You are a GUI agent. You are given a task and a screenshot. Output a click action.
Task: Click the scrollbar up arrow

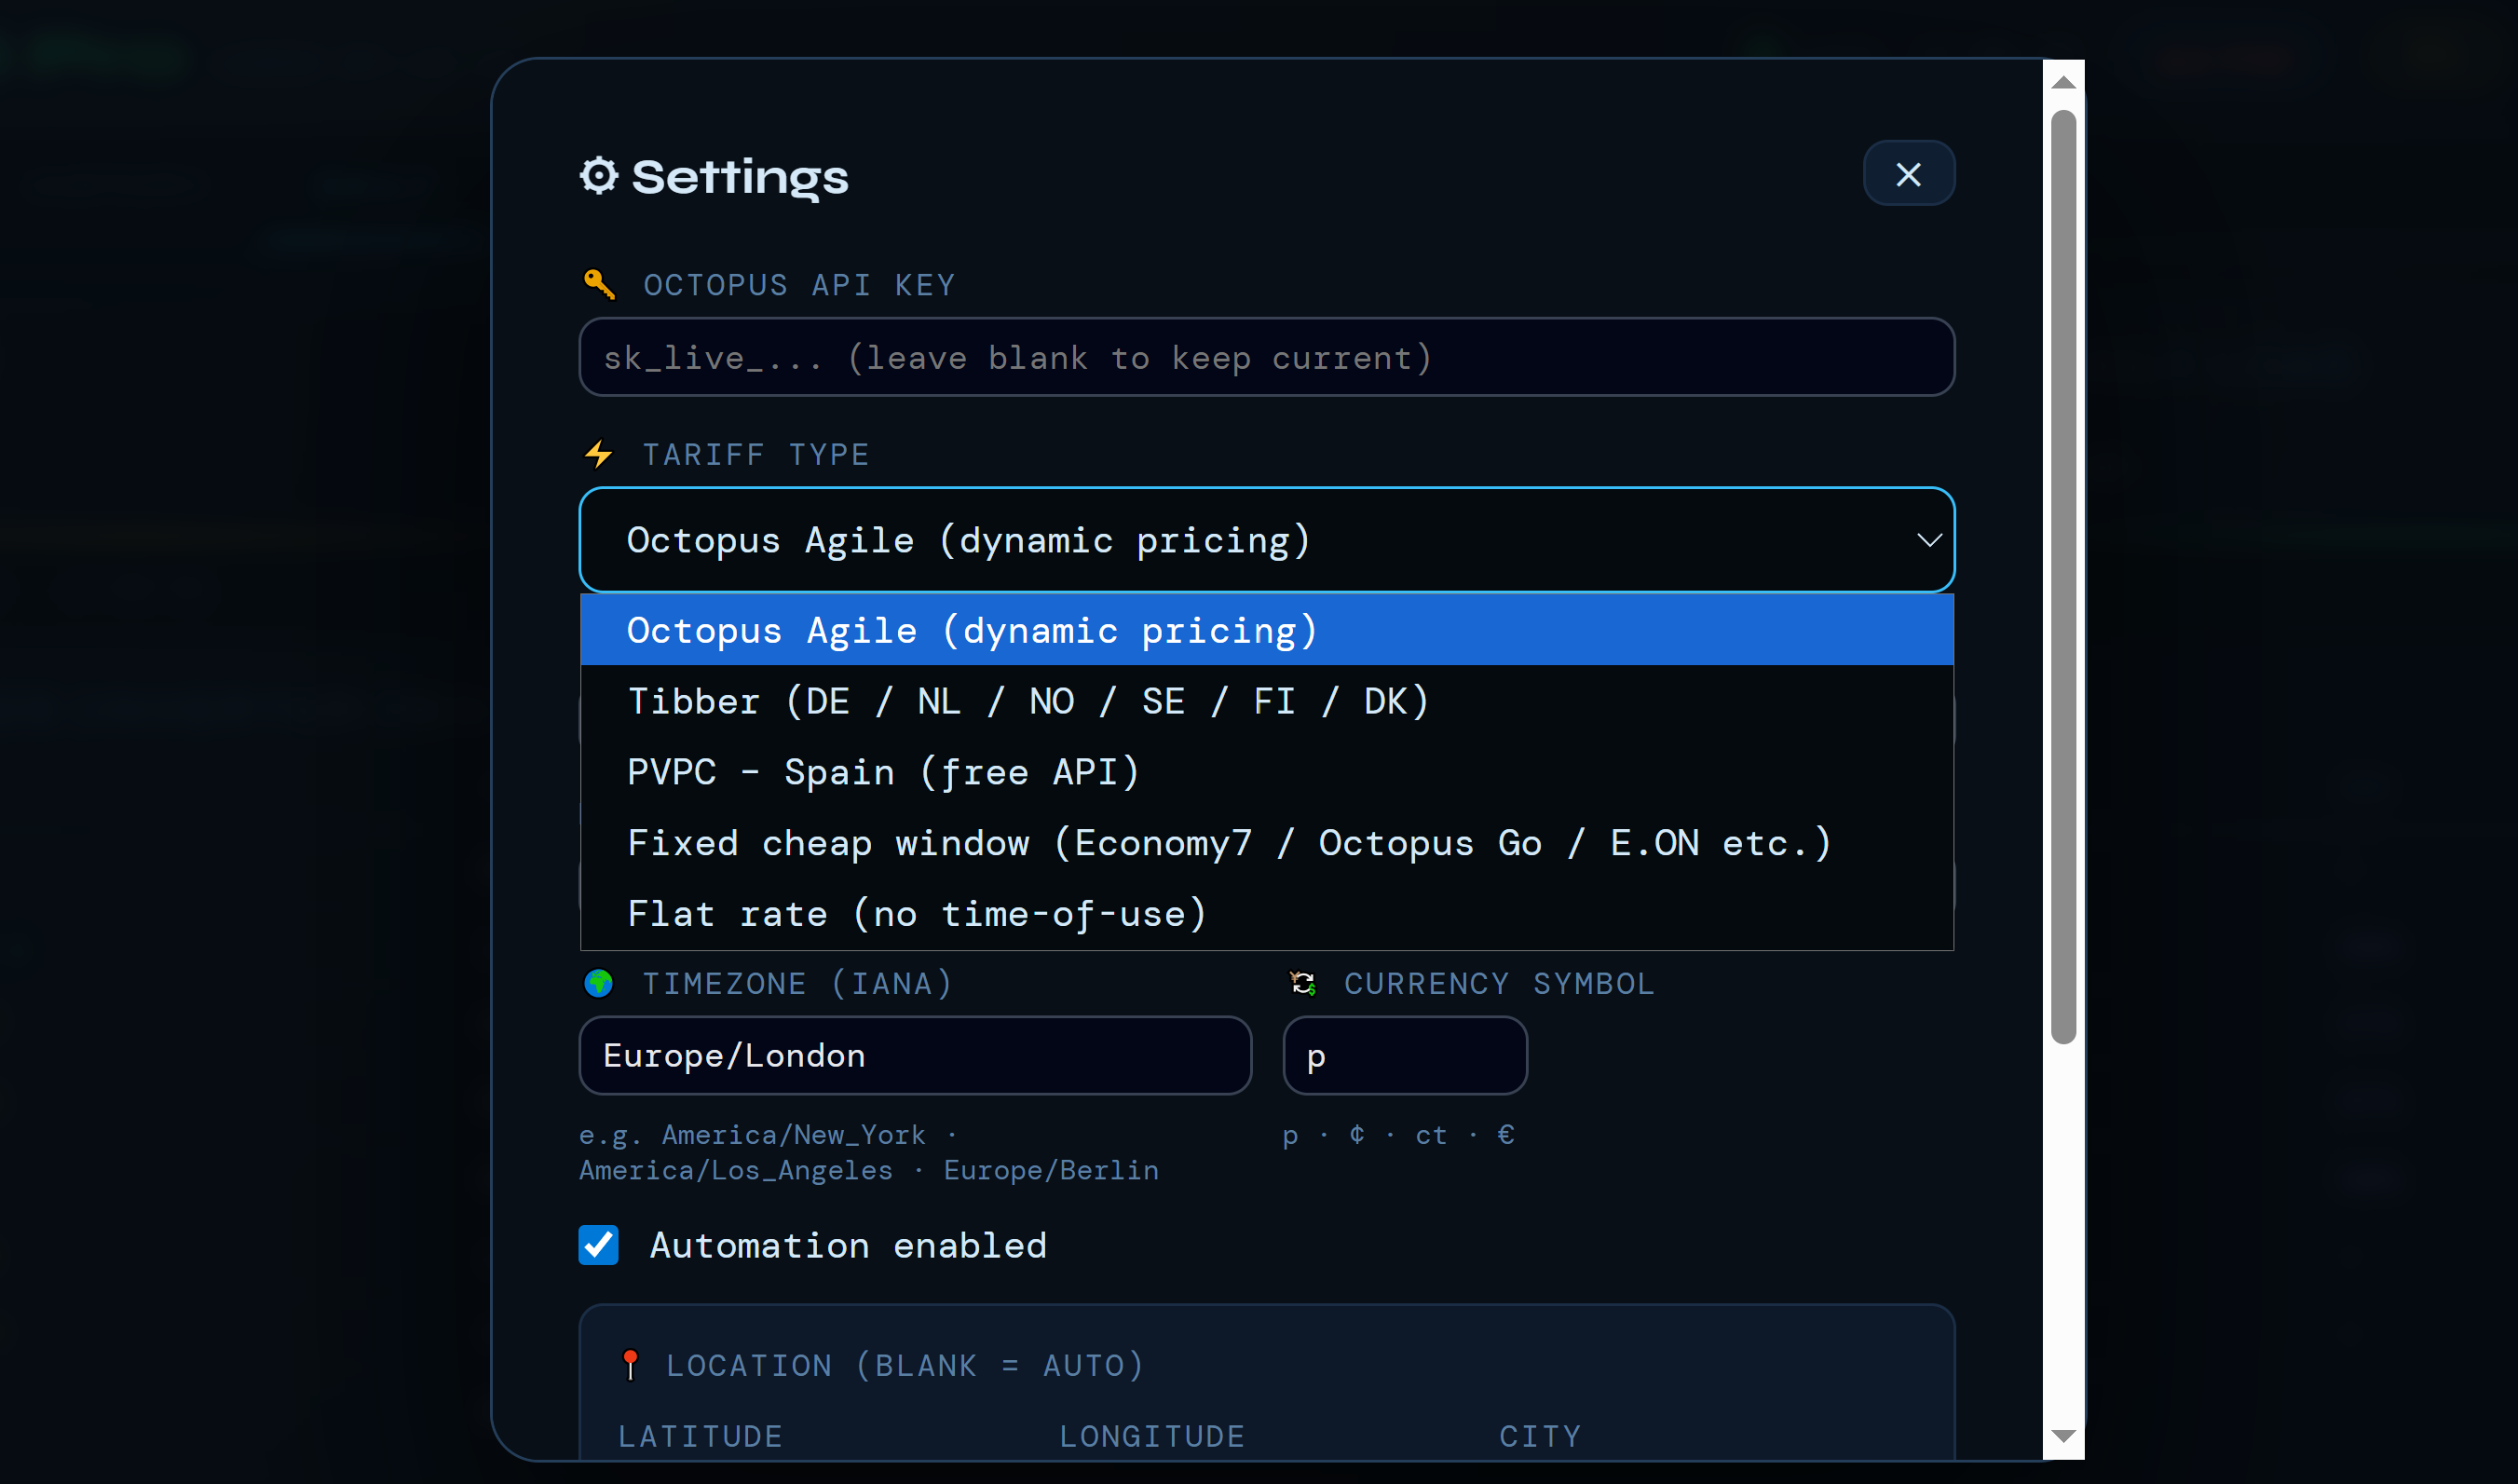click(2063, 82)
